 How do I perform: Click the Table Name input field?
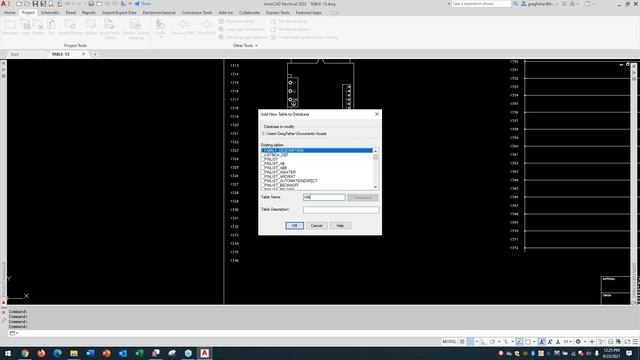point(324,197)
